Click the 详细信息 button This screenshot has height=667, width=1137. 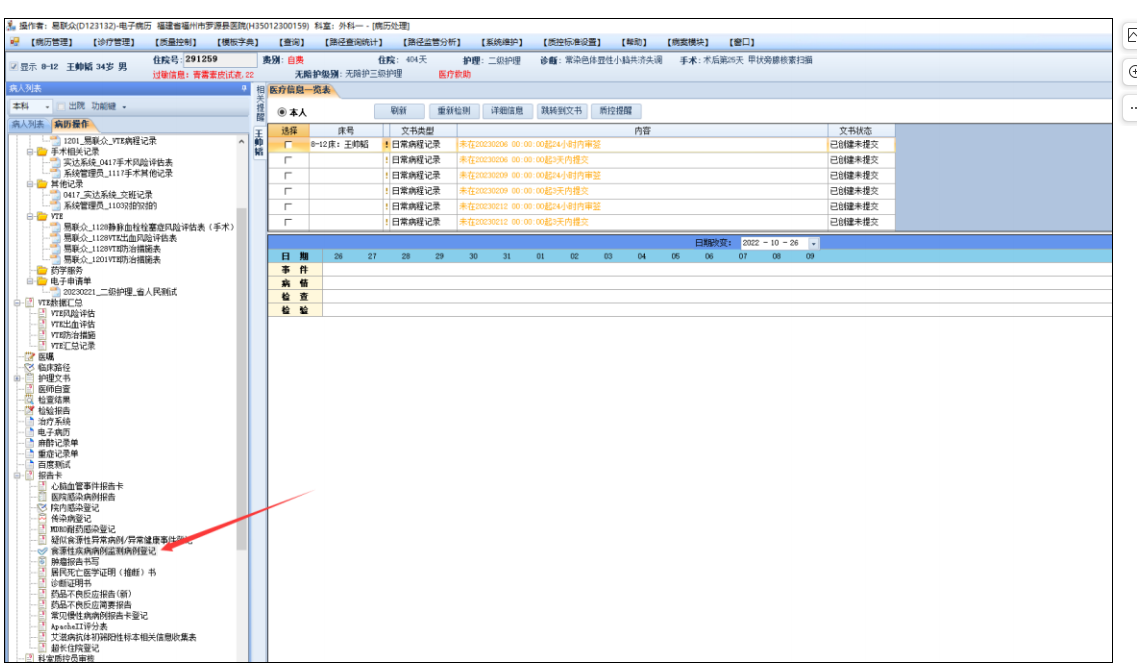(507, 111)
